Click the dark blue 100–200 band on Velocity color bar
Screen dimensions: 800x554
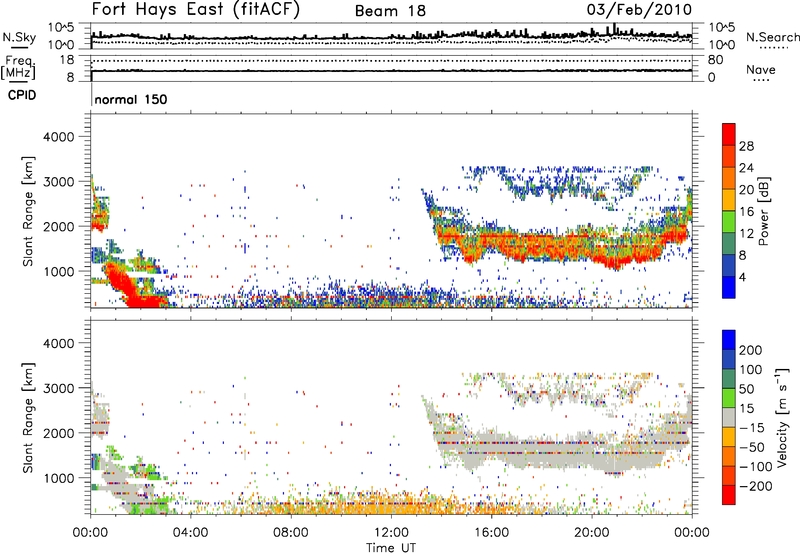pyautogui.click(x=729, y=359)
